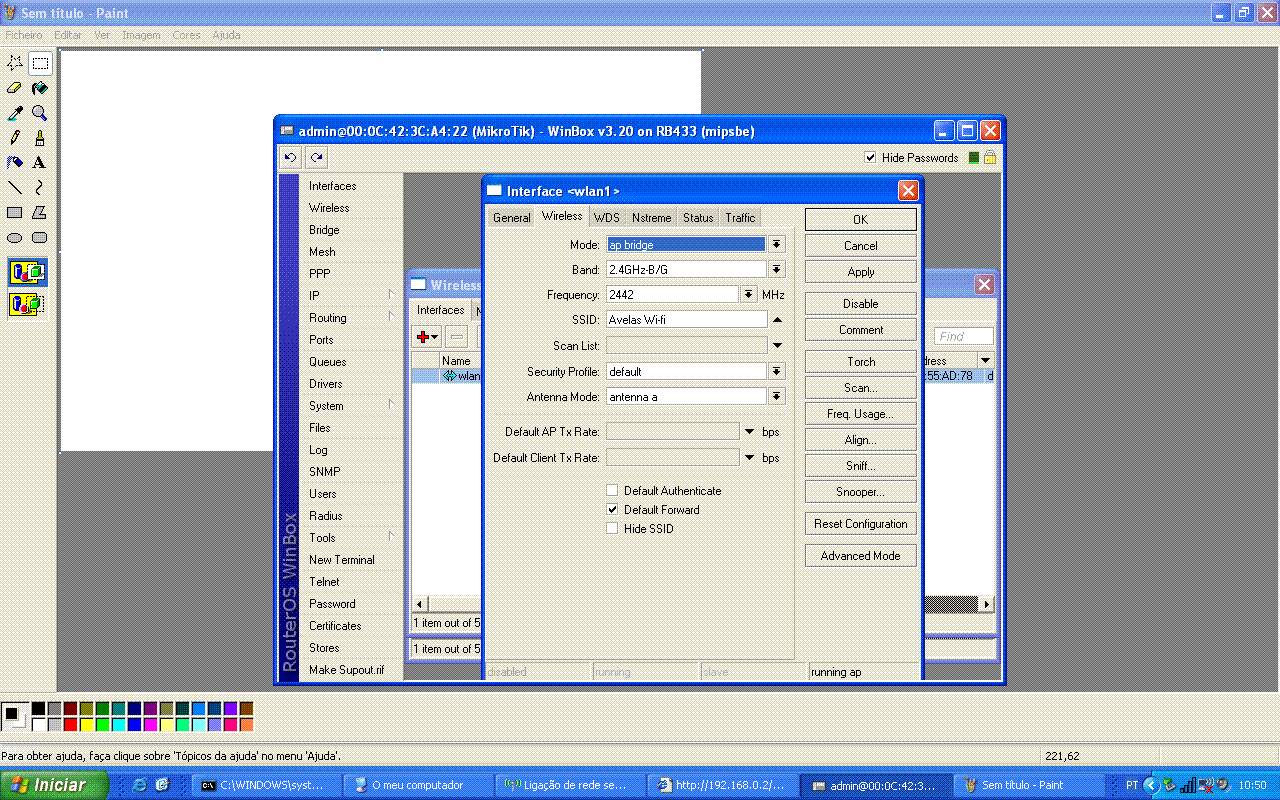Pick the Polygon shape tool
This screenshot has width=1280, height=800.
click(x=40, y=212)
